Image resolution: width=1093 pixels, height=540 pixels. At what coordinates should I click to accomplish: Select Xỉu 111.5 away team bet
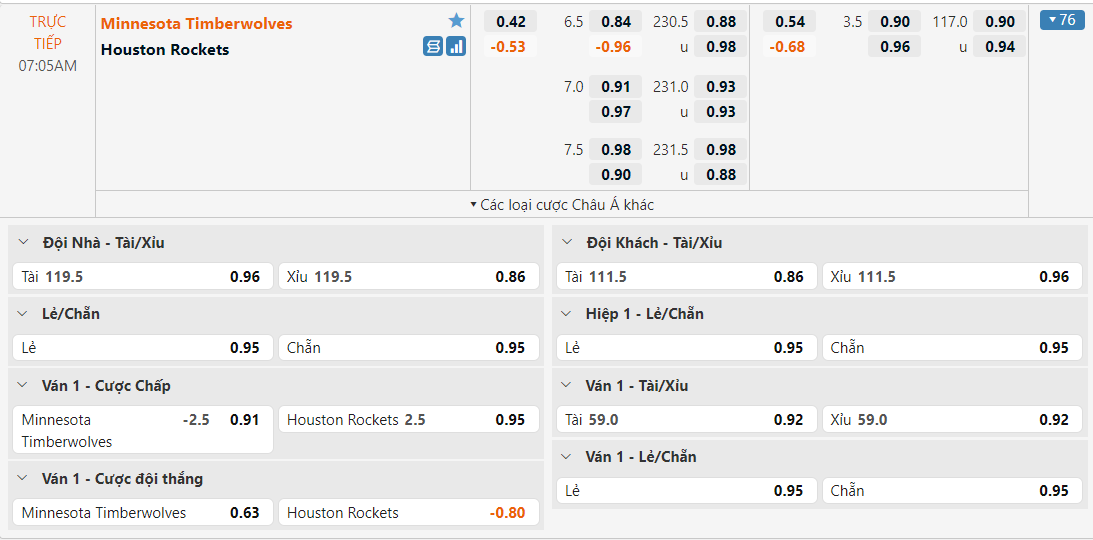(952, 277)
